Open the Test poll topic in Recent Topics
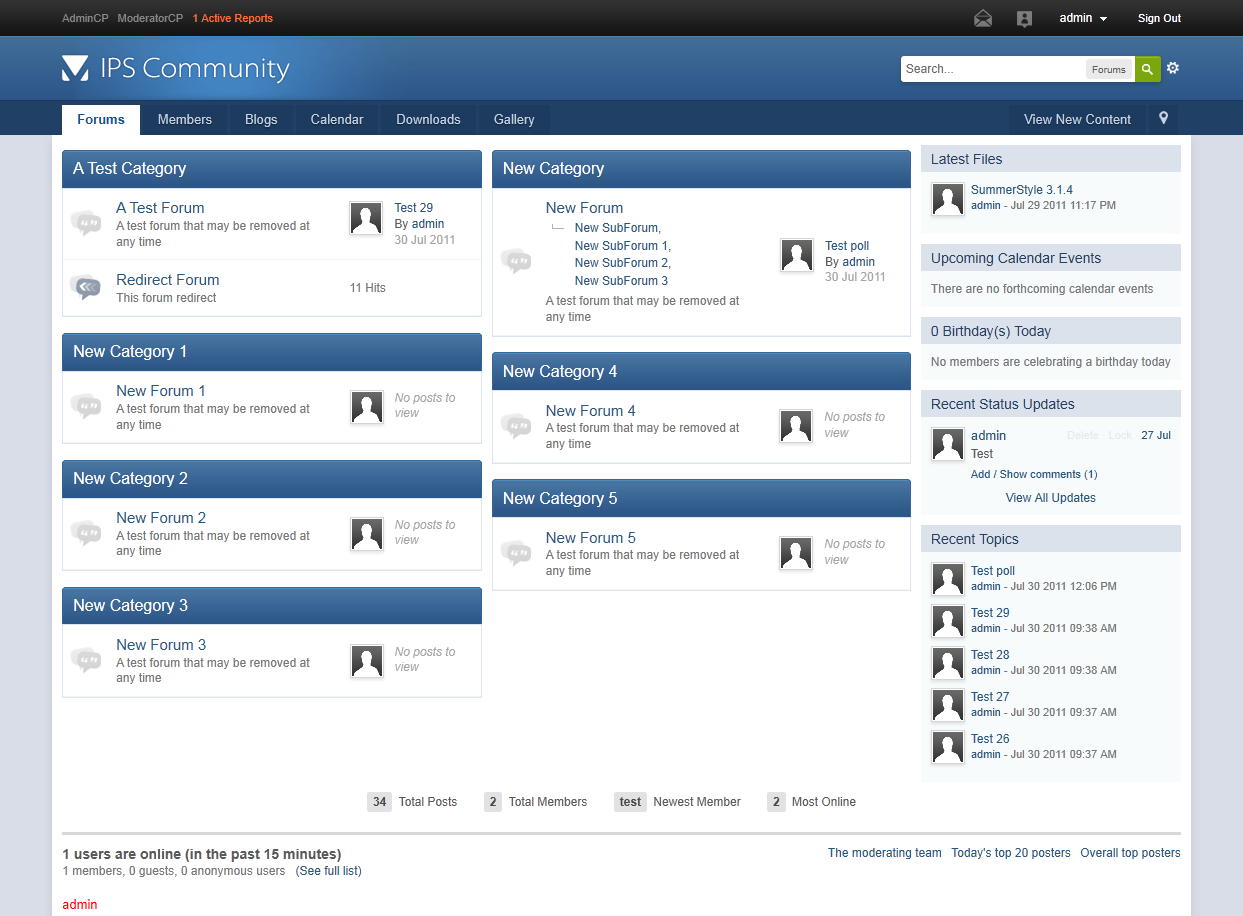The width and height of the screenshot is (1243, 916). coord(992,571)
